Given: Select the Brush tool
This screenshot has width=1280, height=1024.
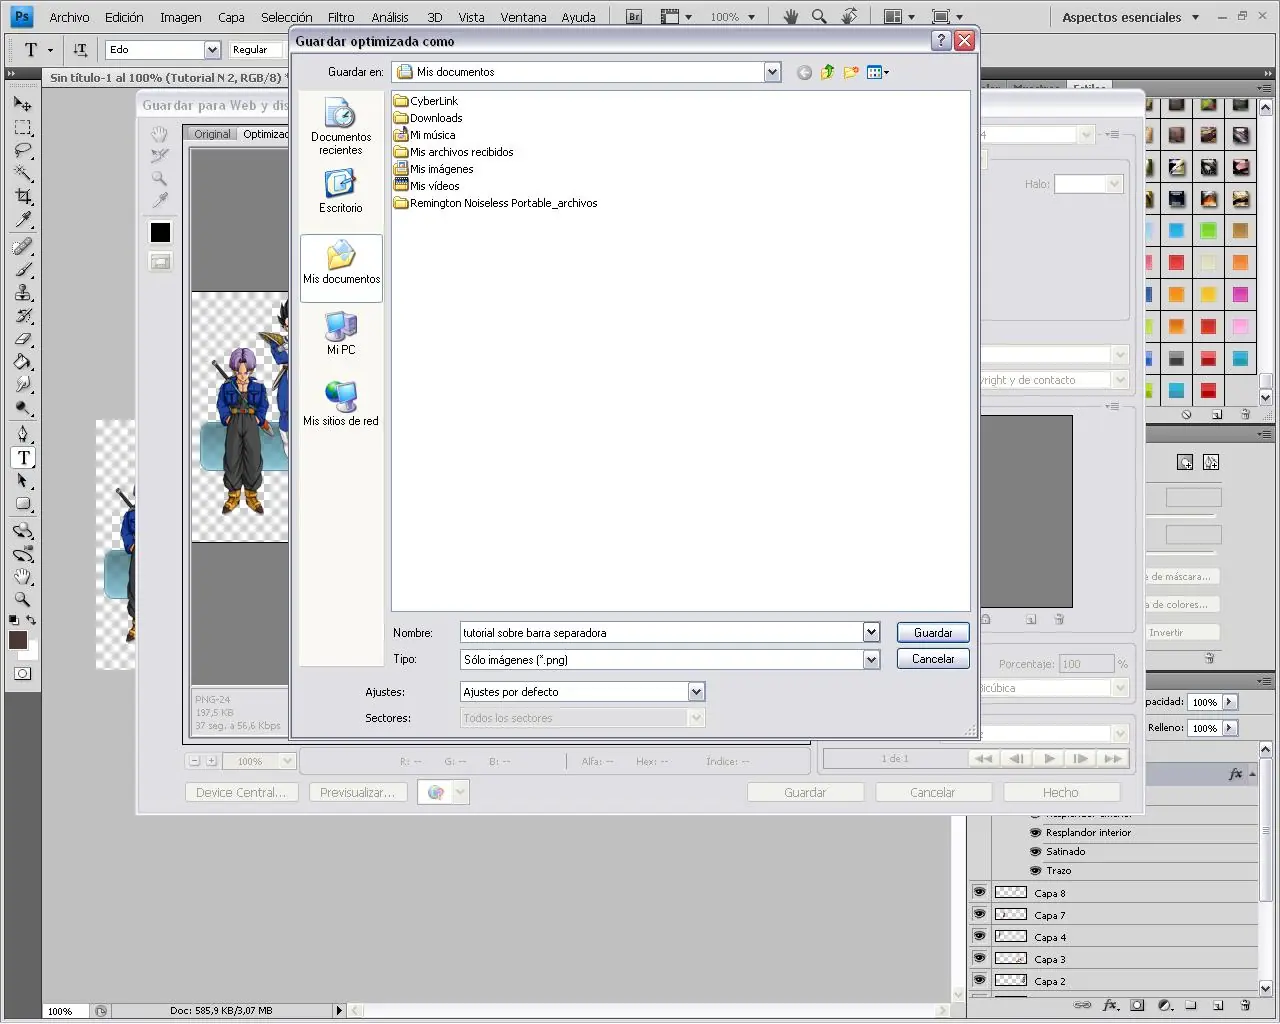Looking at the screenshot, I should (x=22, y=270).
